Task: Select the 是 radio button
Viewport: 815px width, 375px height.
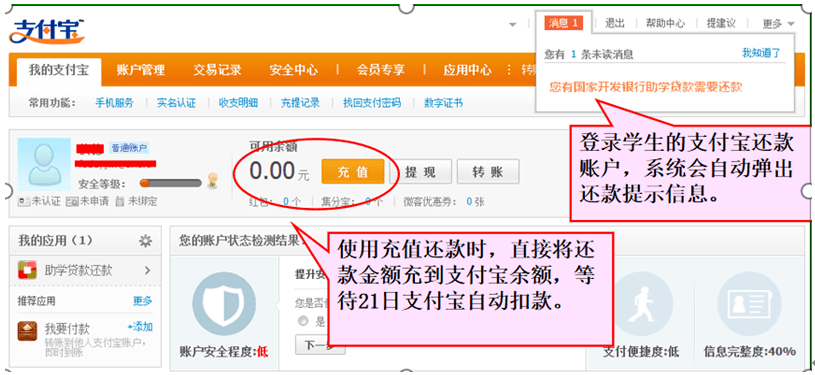Action: tap(304, 321)
